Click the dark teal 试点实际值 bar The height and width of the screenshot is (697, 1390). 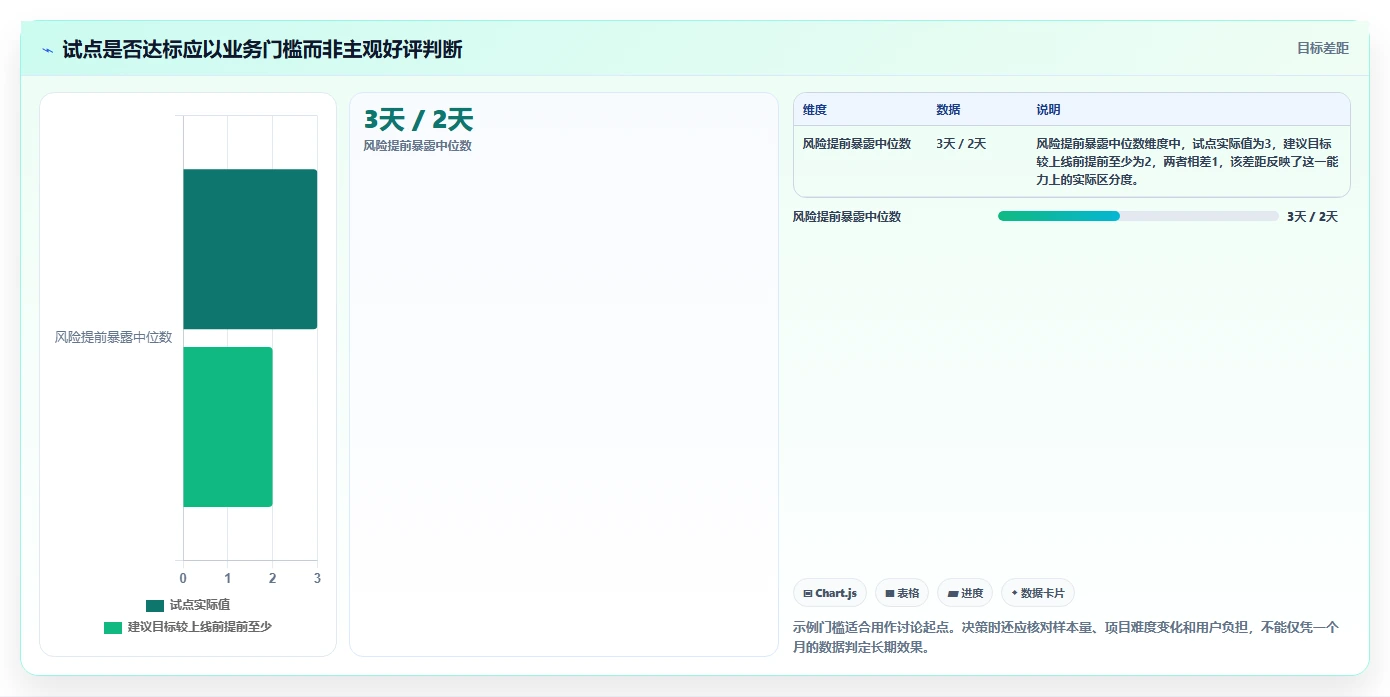click(250, 249)
